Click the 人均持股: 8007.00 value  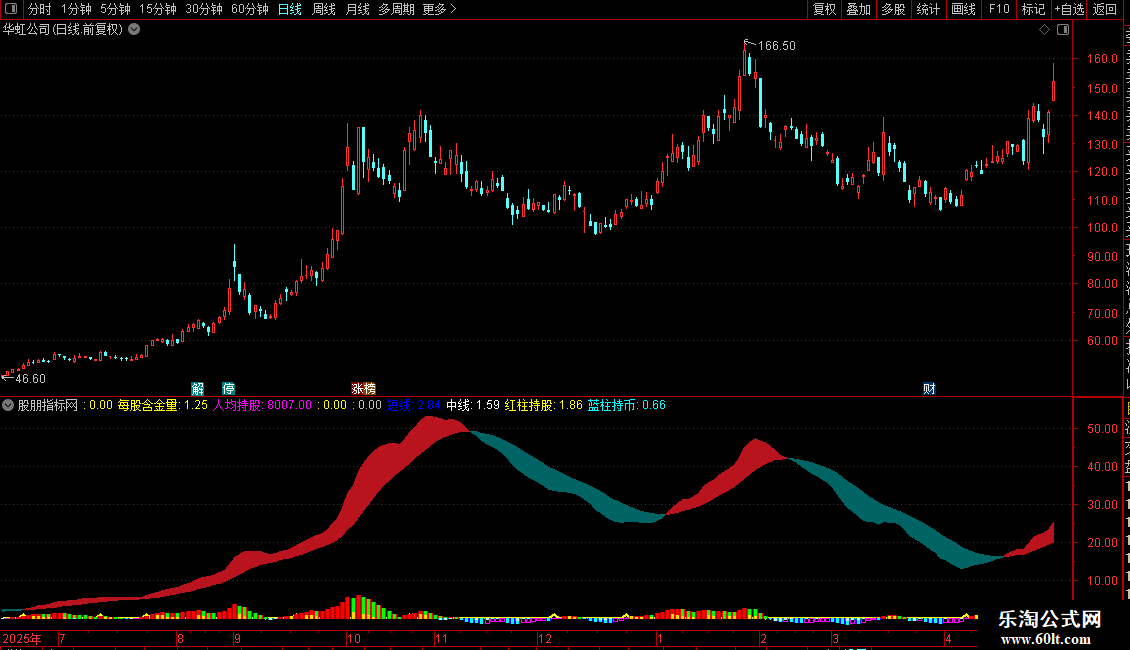pos(262,405)
